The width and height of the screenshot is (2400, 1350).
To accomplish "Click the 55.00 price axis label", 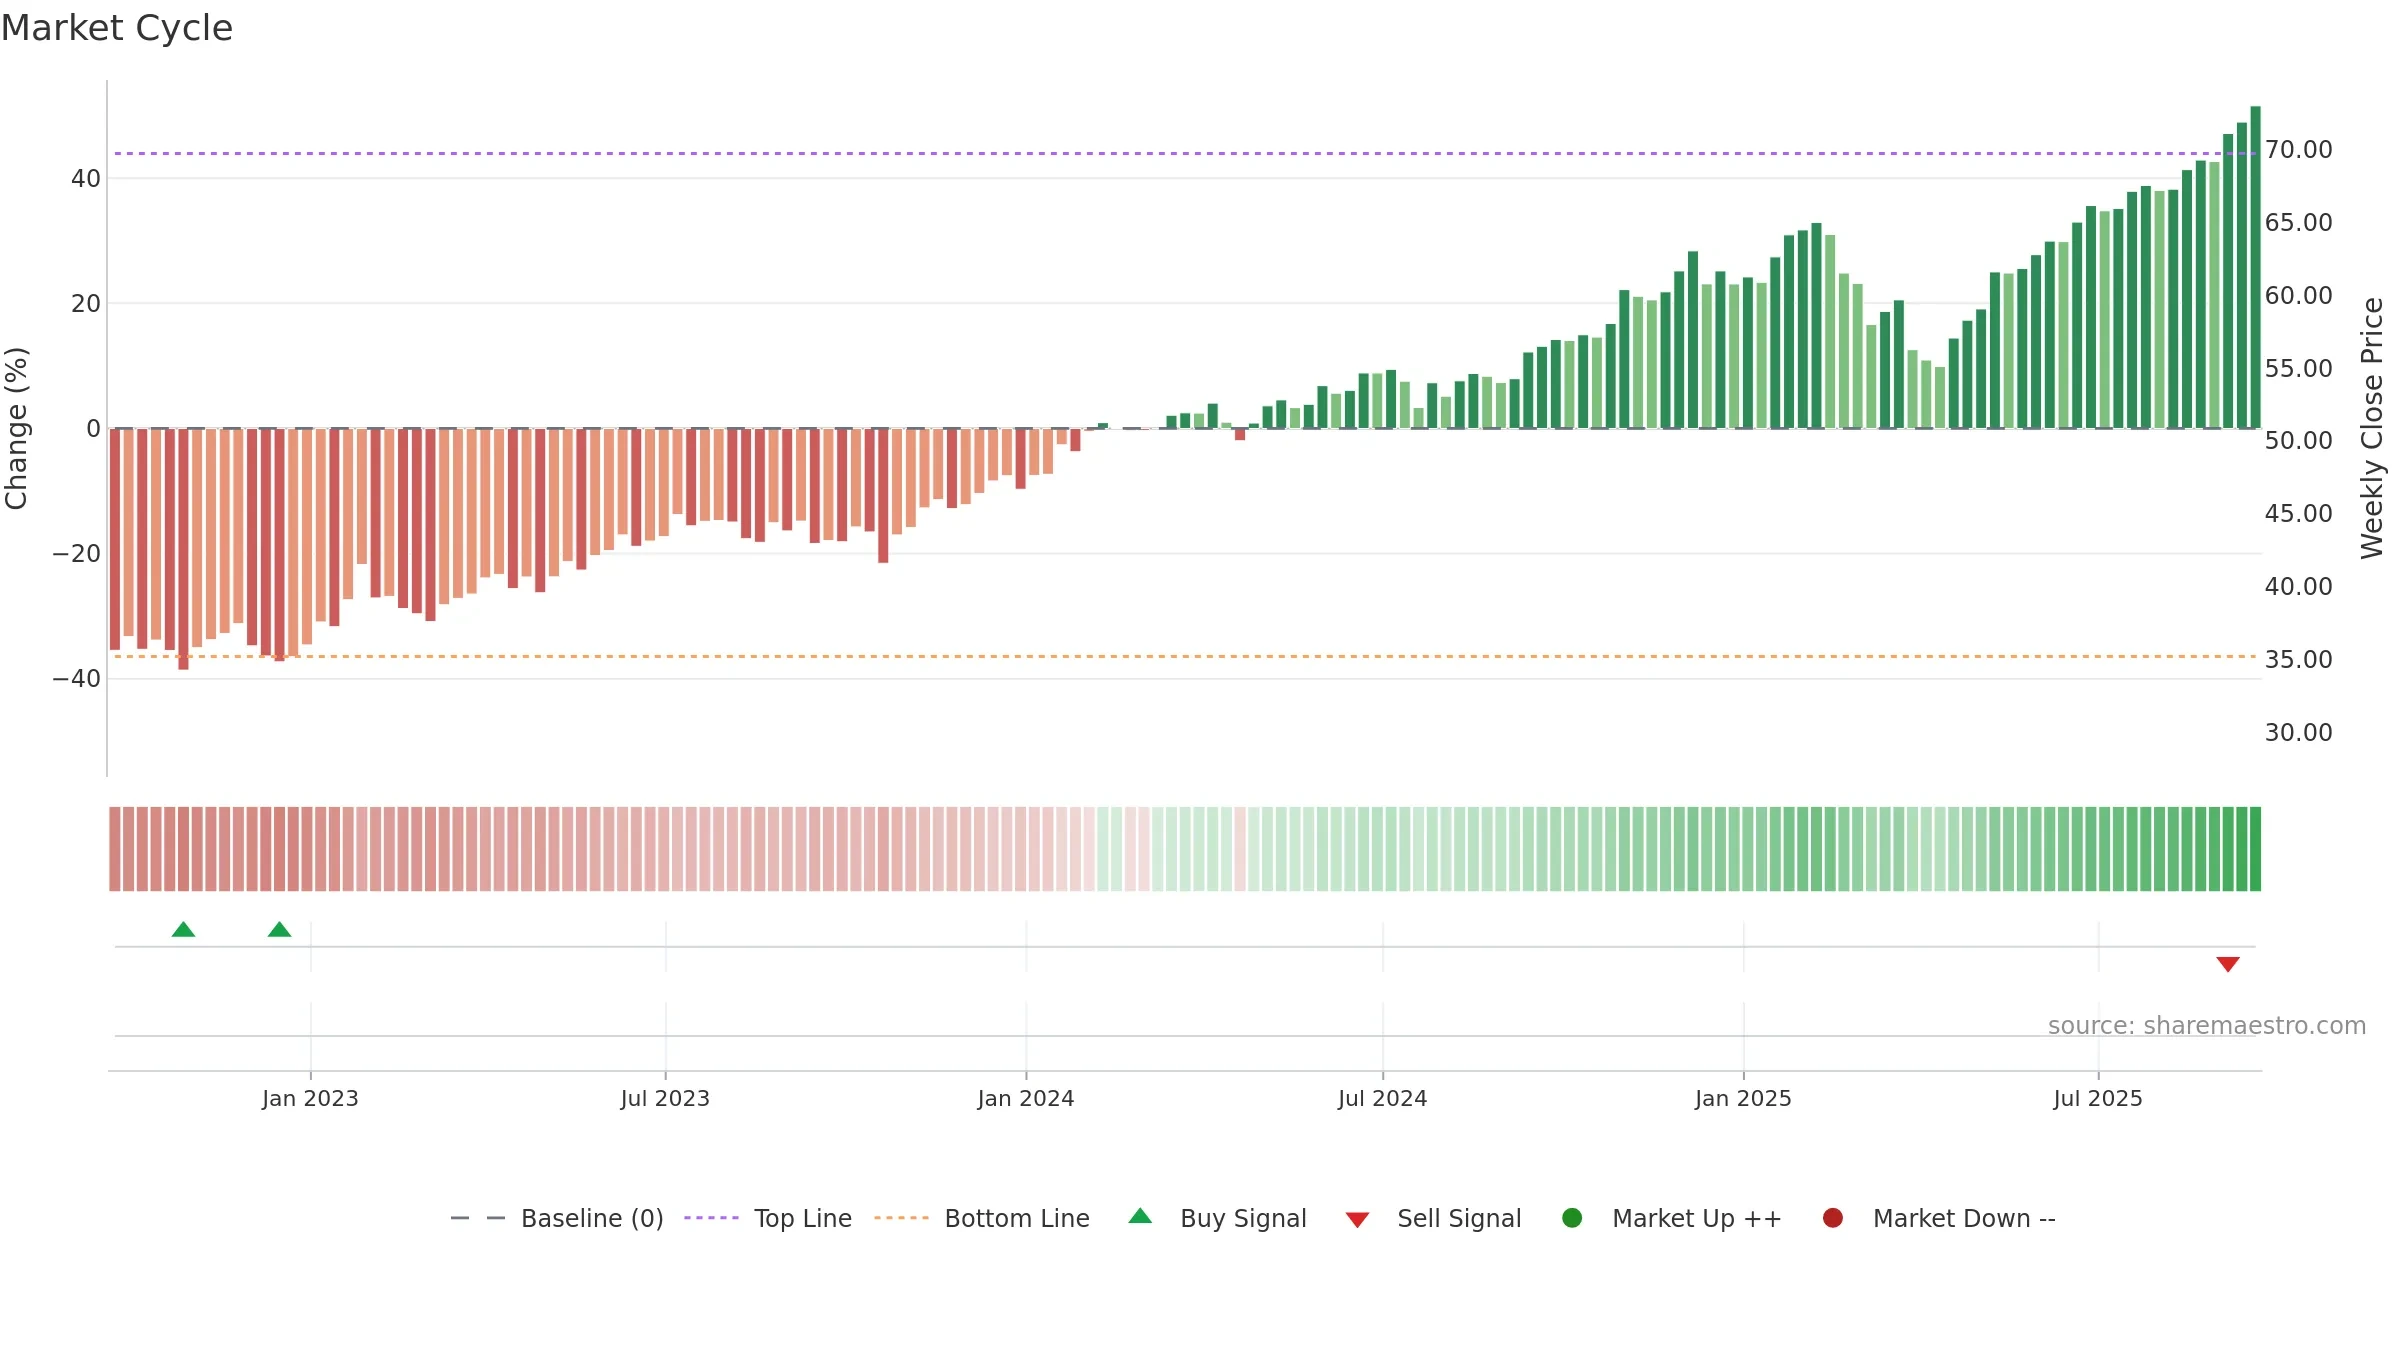I will point(2298,369).
